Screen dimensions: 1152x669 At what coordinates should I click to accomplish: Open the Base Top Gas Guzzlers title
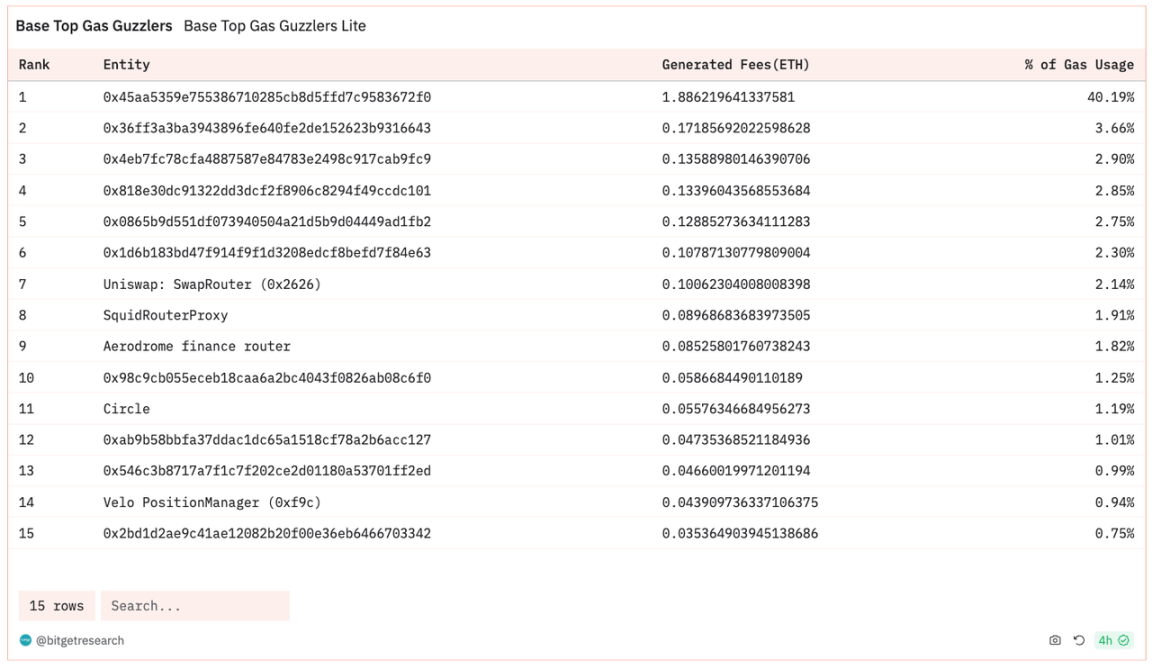(x=94, y=26)
